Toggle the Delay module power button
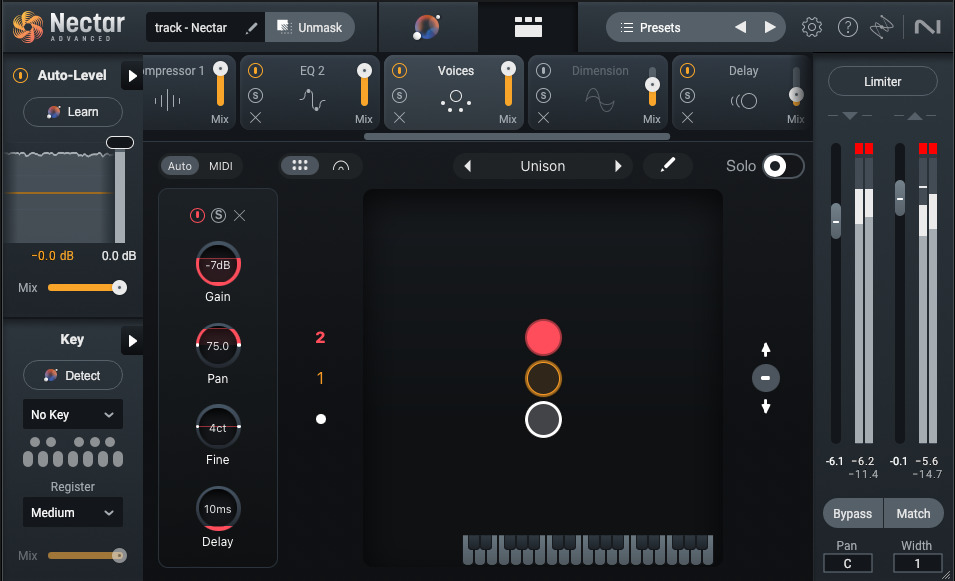 tap(687, 71)
